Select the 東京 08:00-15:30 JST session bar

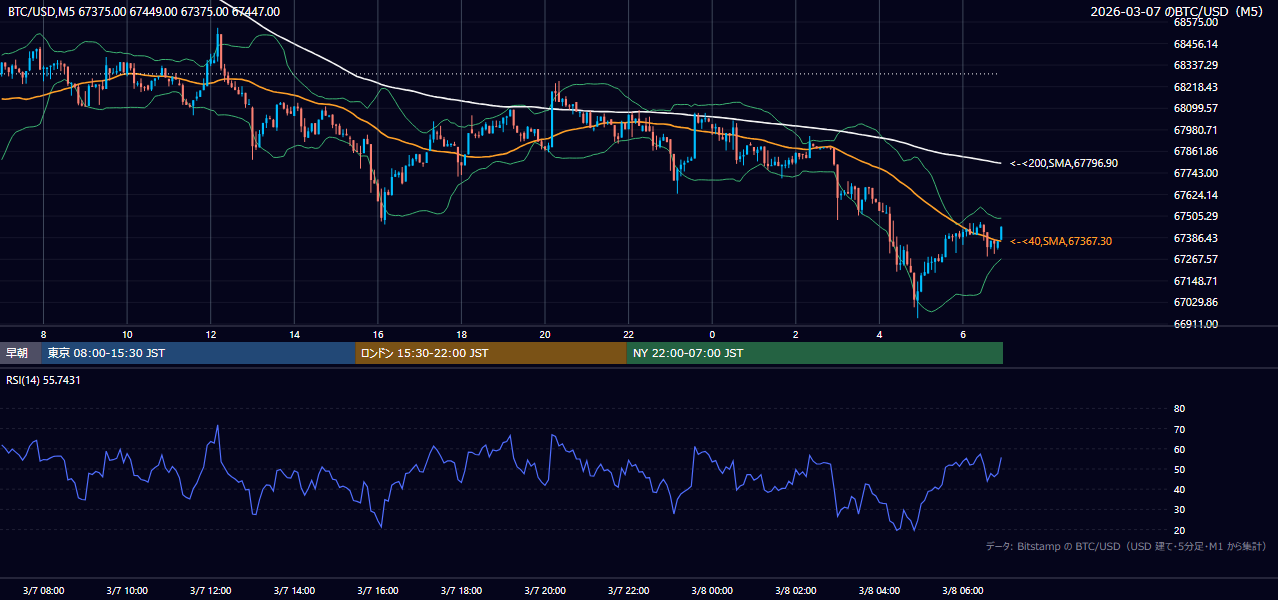(x=199, y=353)
